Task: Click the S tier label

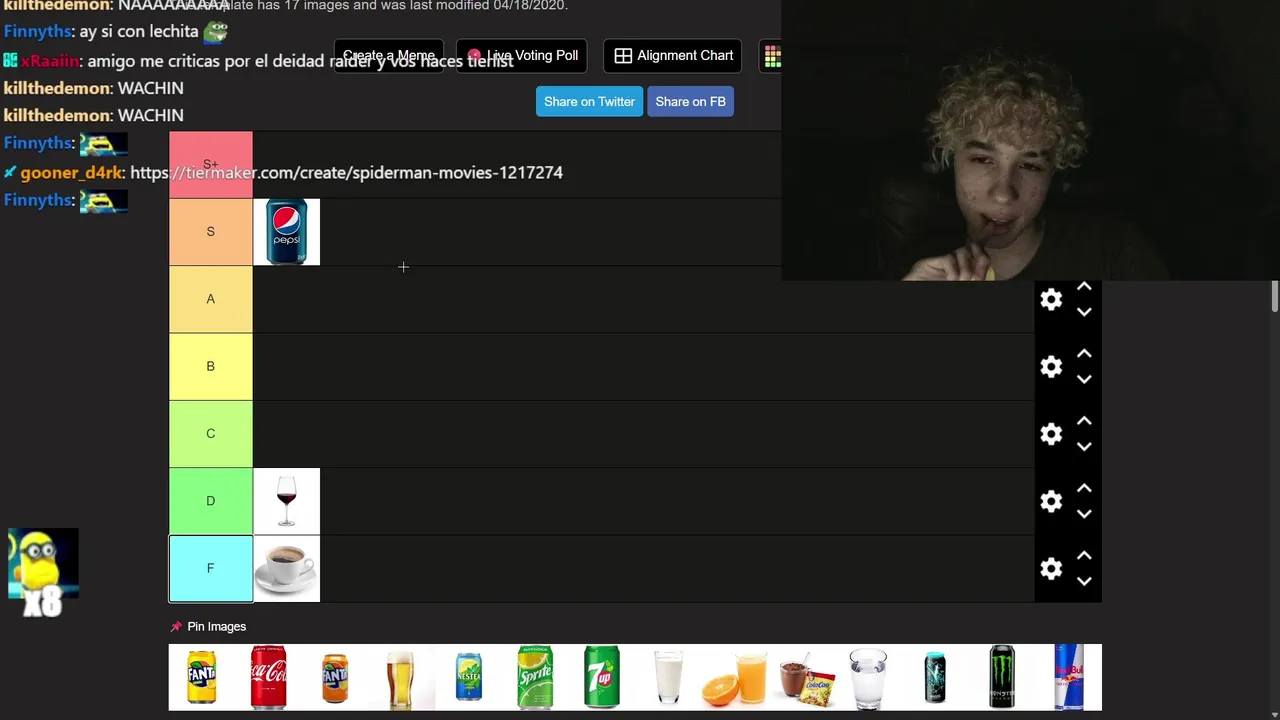Action: pos(210,232)
